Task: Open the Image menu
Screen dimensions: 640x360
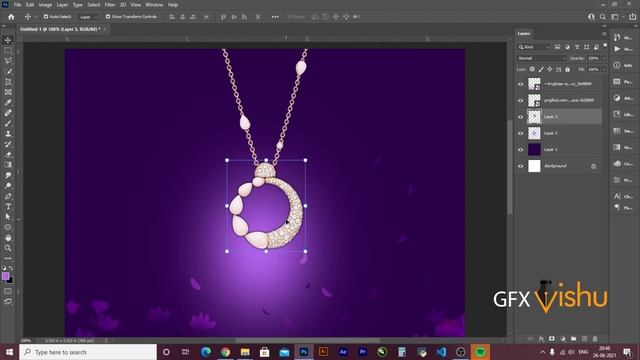Action: pyautogui.click(x=45, y=5)
